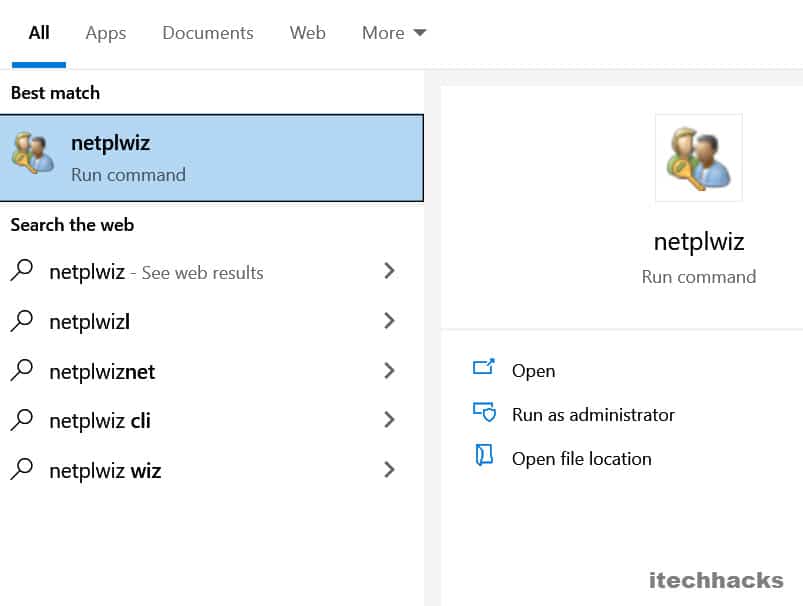Click Open to launch netplwiz
Viewport: 803px width, 606px height.
pos(533,370)
